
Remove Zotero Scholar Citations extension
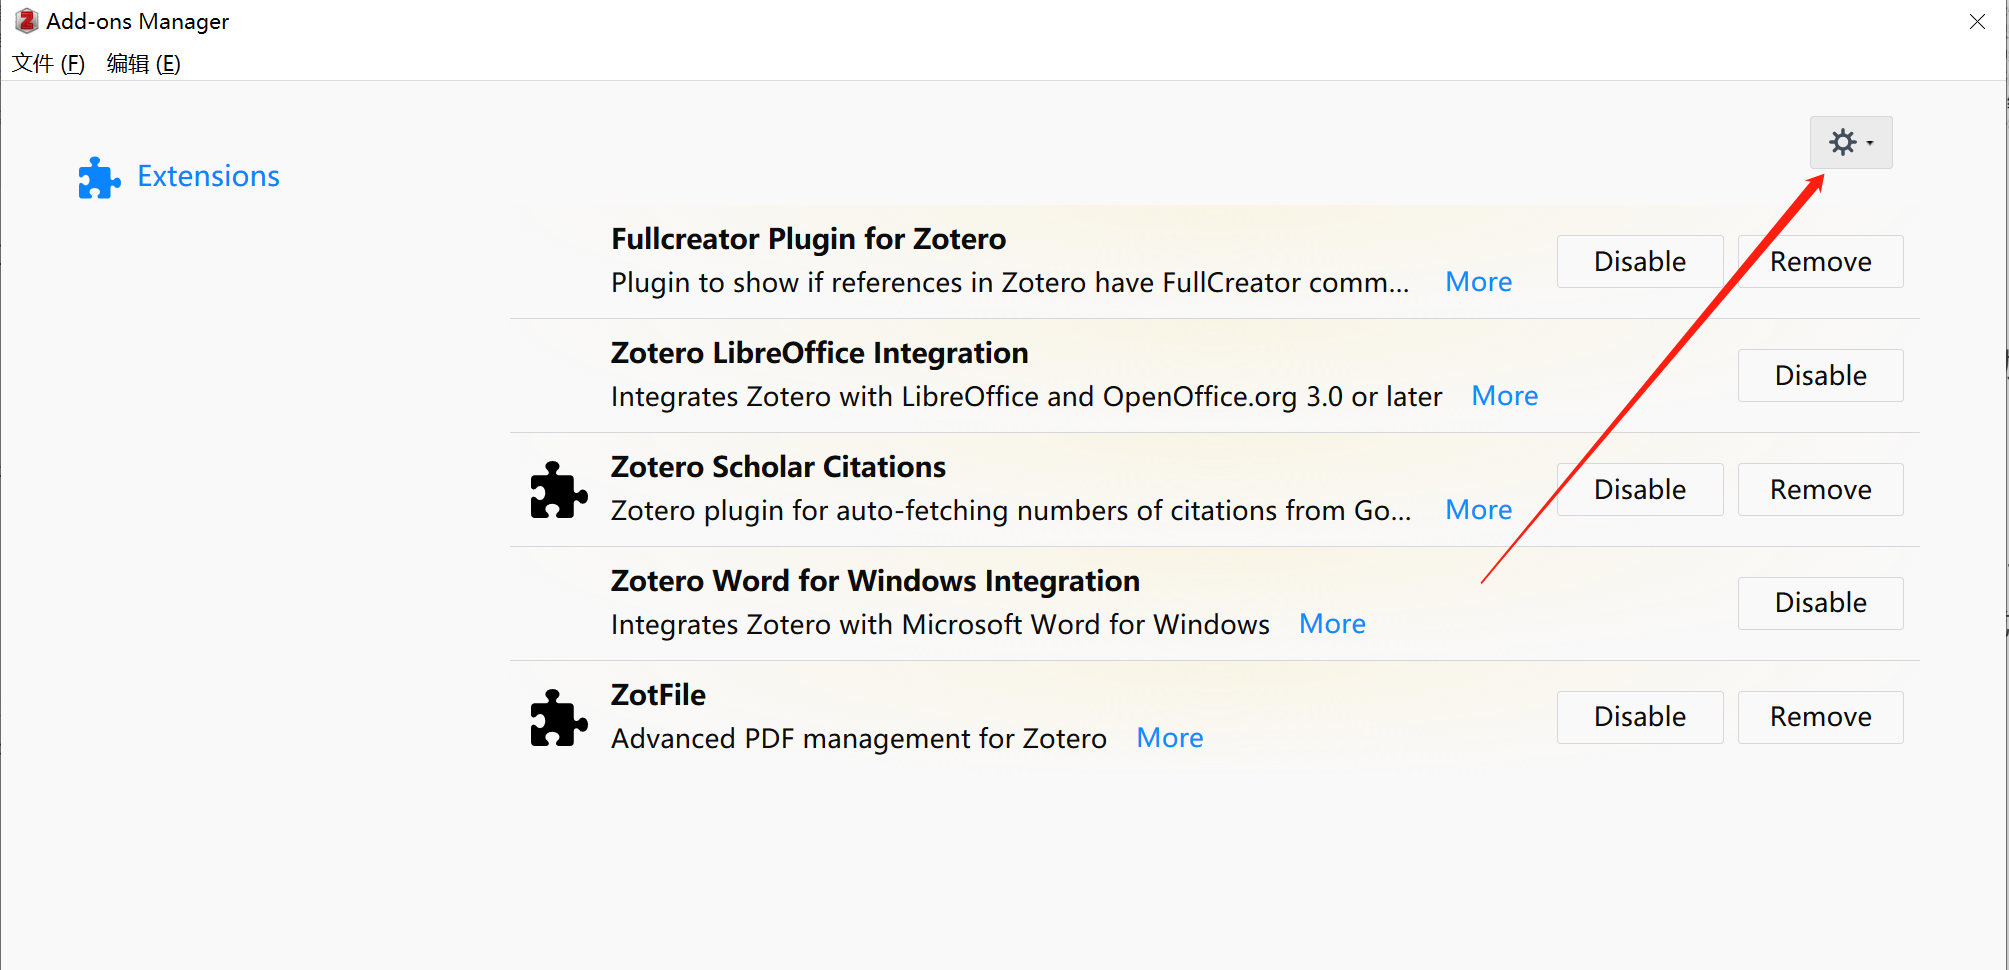pos(1820,490)
